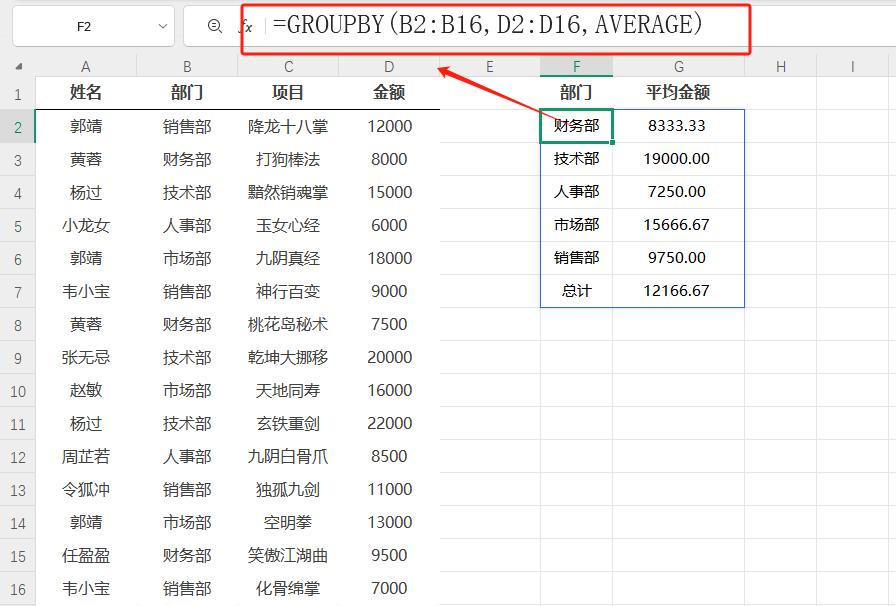Click the cell 桃花岛秘术
This screenshot has height=606, width=896.
pos(288,325)
